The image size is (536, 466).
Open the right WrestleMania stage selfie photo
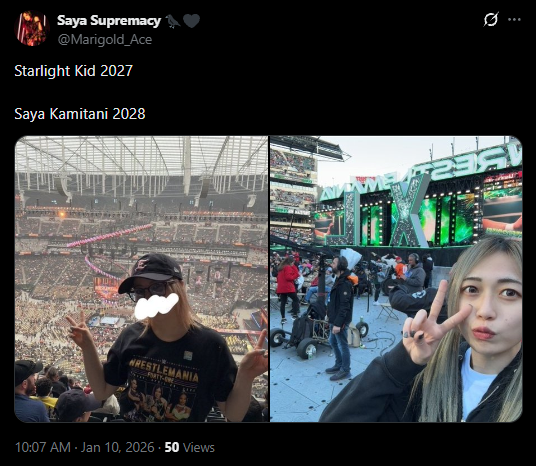pyautogui.click(x=396, y=279)
